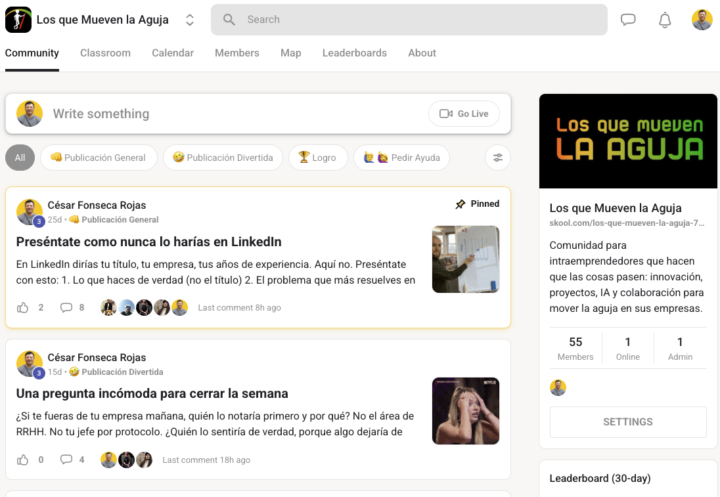Filter posts by Publicación Divertida
Viewport: 720px width, 497px height.
[223, 158]
